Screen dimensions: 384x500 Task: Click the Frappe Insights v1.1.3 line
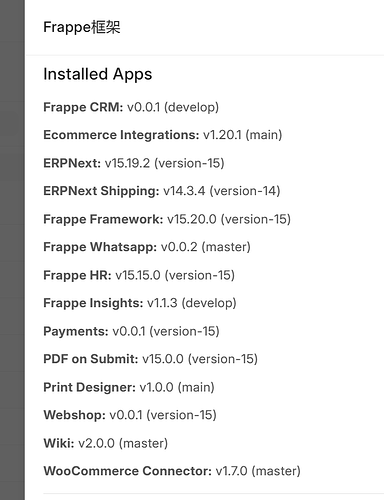click(140, 303)
